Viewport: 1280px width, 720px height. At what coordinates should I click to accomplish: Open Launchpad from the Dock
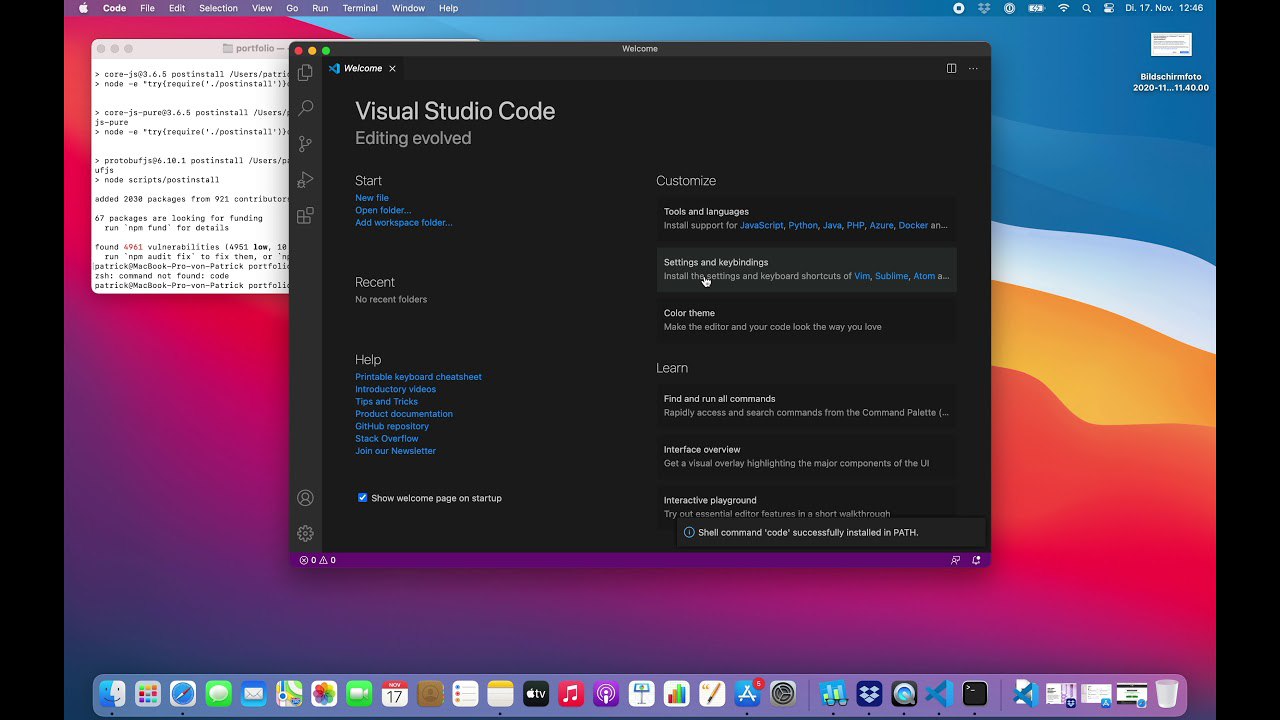click(x=148, y=693)
